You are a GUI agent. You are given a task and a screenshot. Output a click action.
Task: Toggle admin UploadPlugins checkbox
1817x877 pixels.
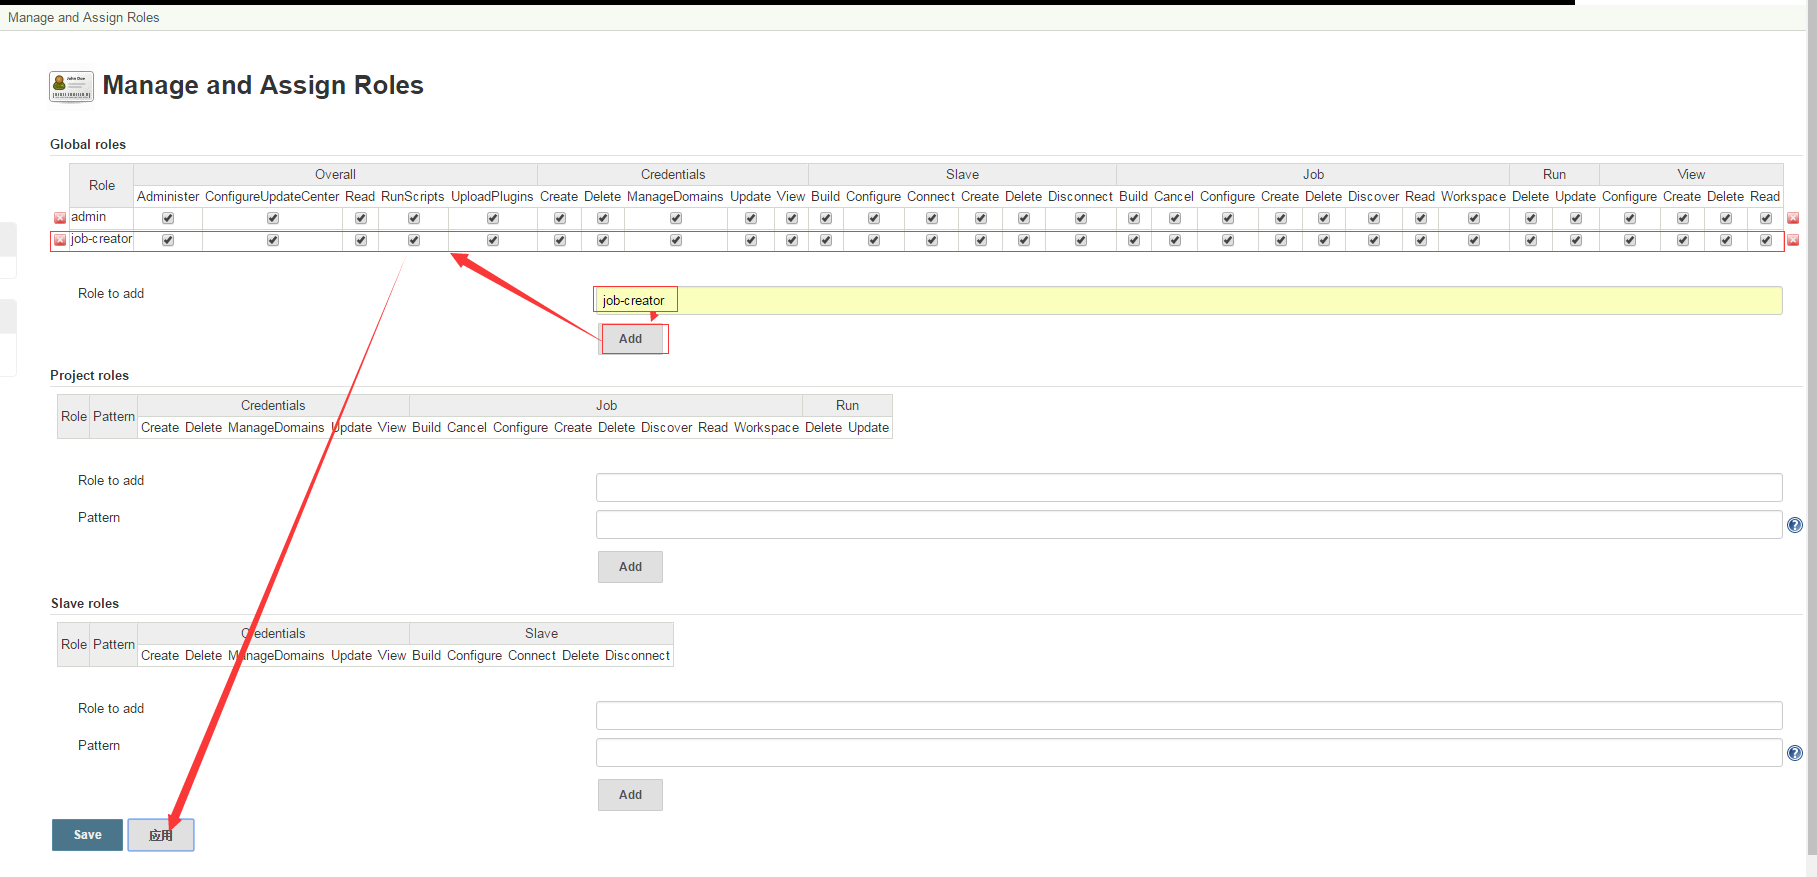click(x=493, y=218)
